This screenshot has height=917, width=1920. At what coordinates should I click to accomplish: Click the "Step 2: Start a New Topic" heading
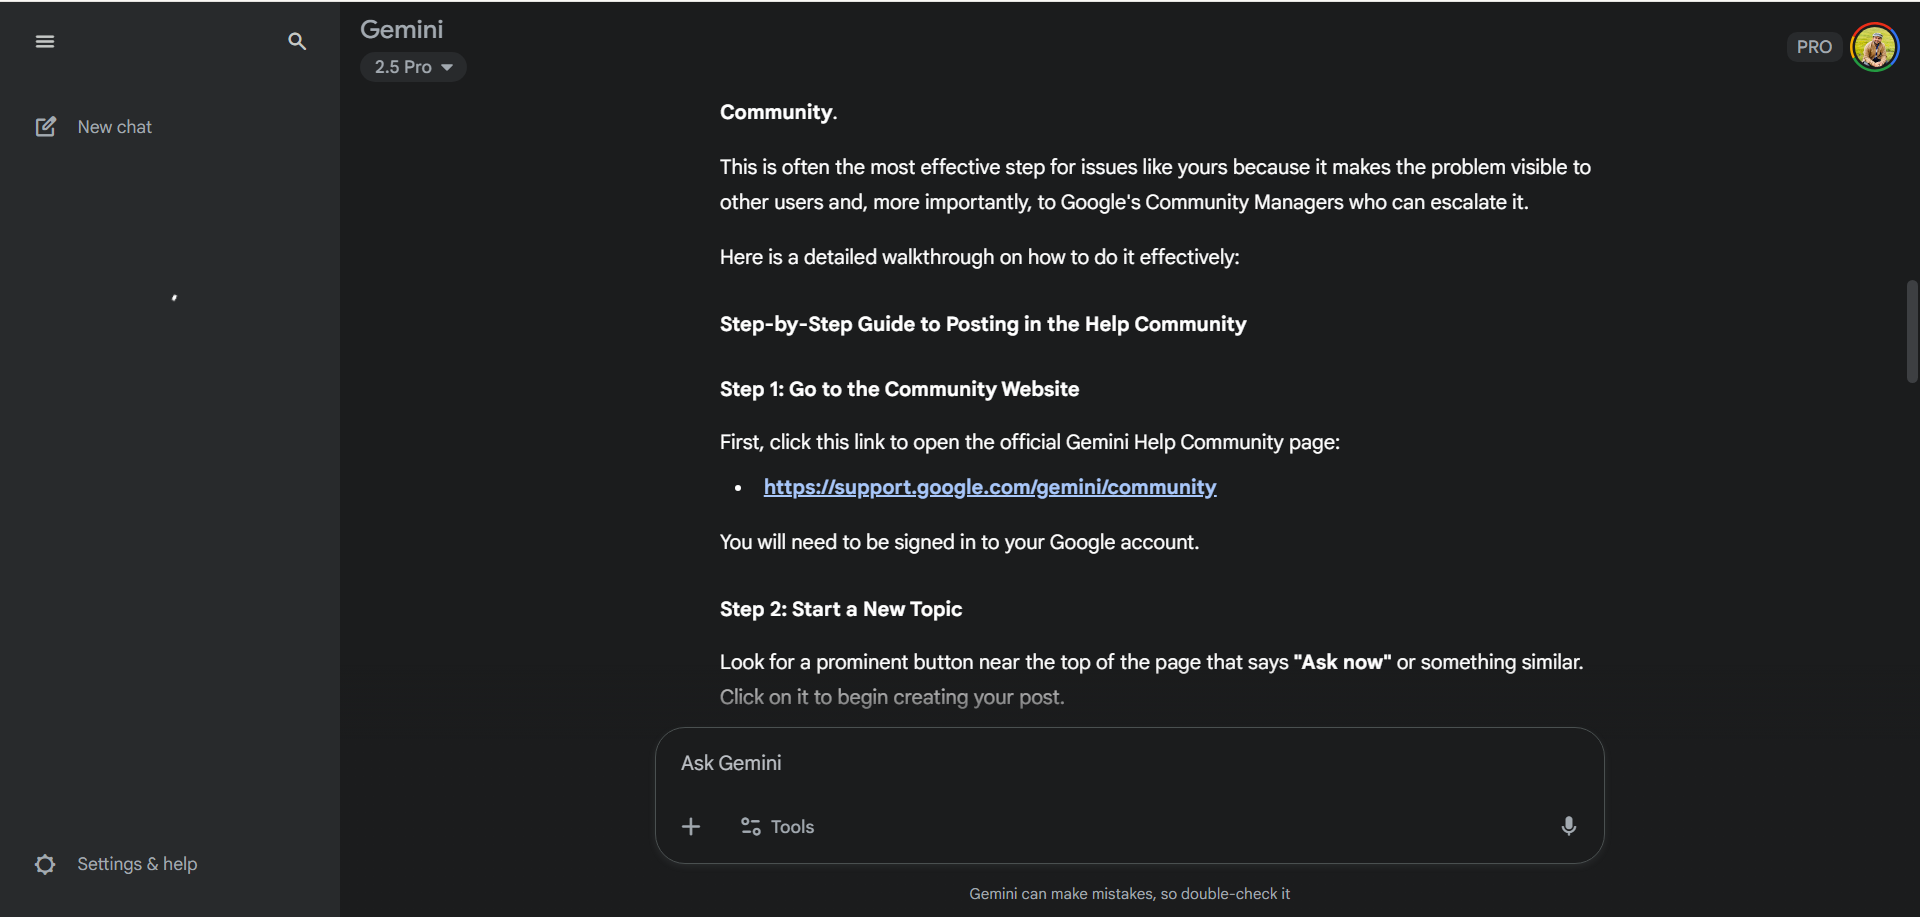pos(841,609)
